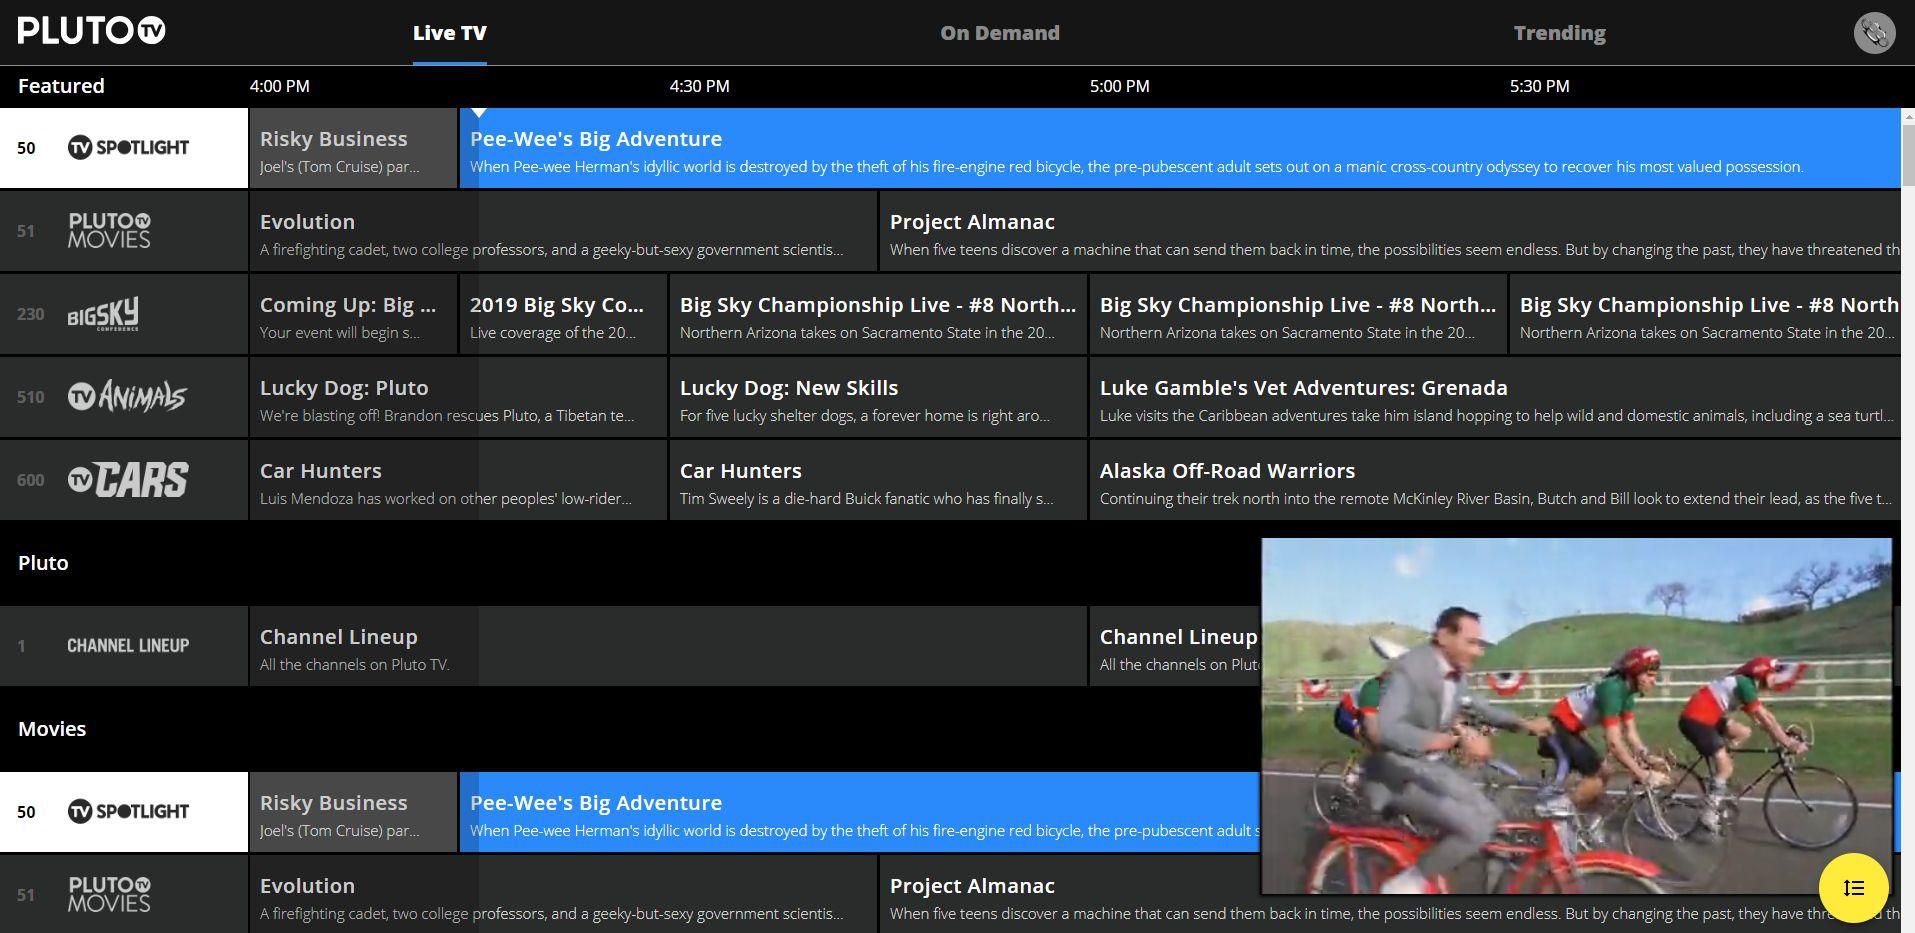
Task: Select the Pluto TV Movies channel logo
Action: (108, 231)
